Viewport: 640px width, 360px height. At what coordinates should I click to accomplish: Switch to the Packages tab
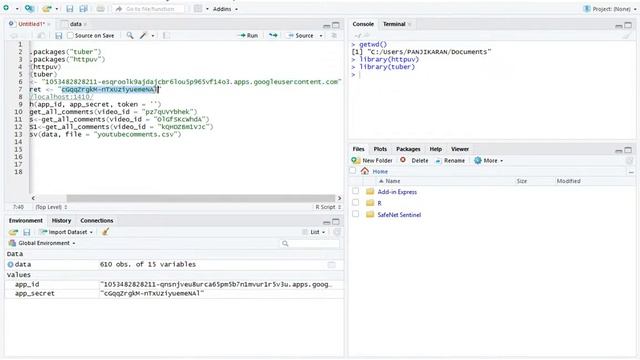tap(408, 149)
